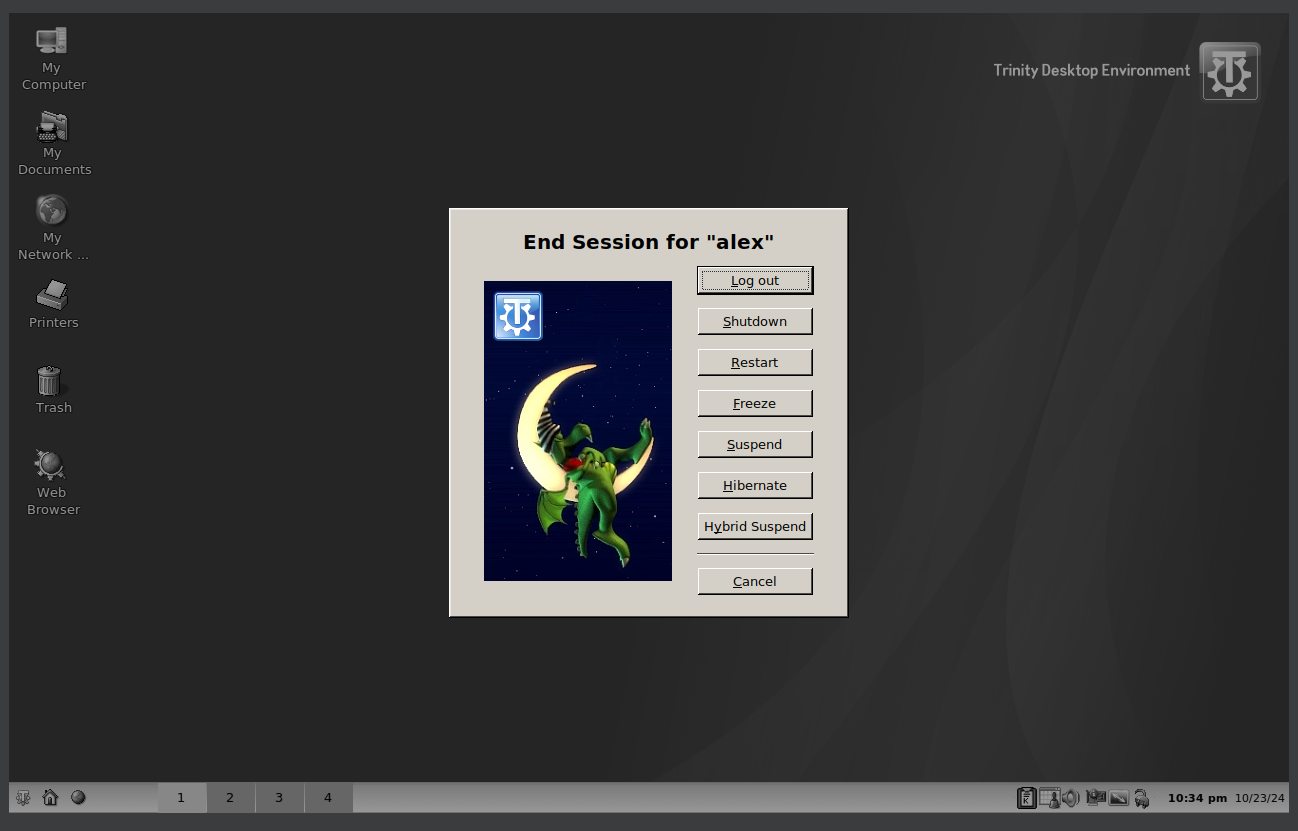Image resolution: width=1298 pixels, height=831 pixels.
Task: Open the Trinity menu launcher in the panel
Action: pyautogui.click(x=23, y=798)
